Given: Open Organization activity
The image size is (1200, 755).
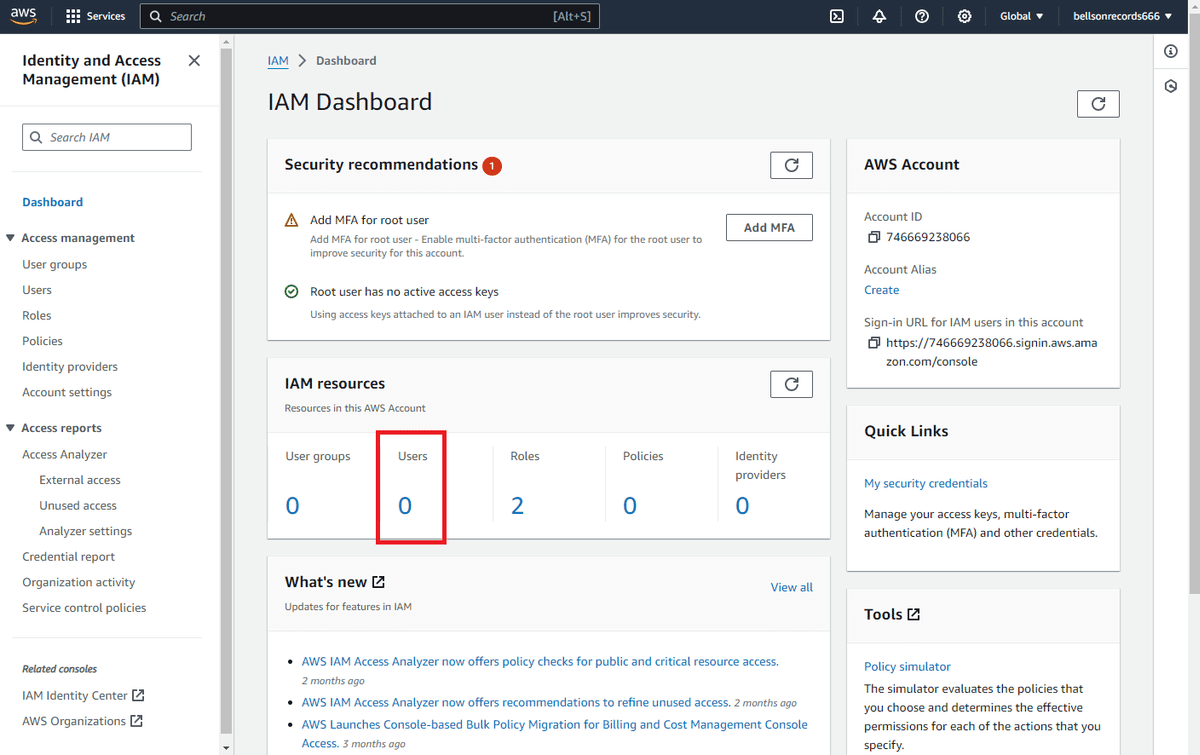Looking at the screenshot, I should [x=79, y=582].
